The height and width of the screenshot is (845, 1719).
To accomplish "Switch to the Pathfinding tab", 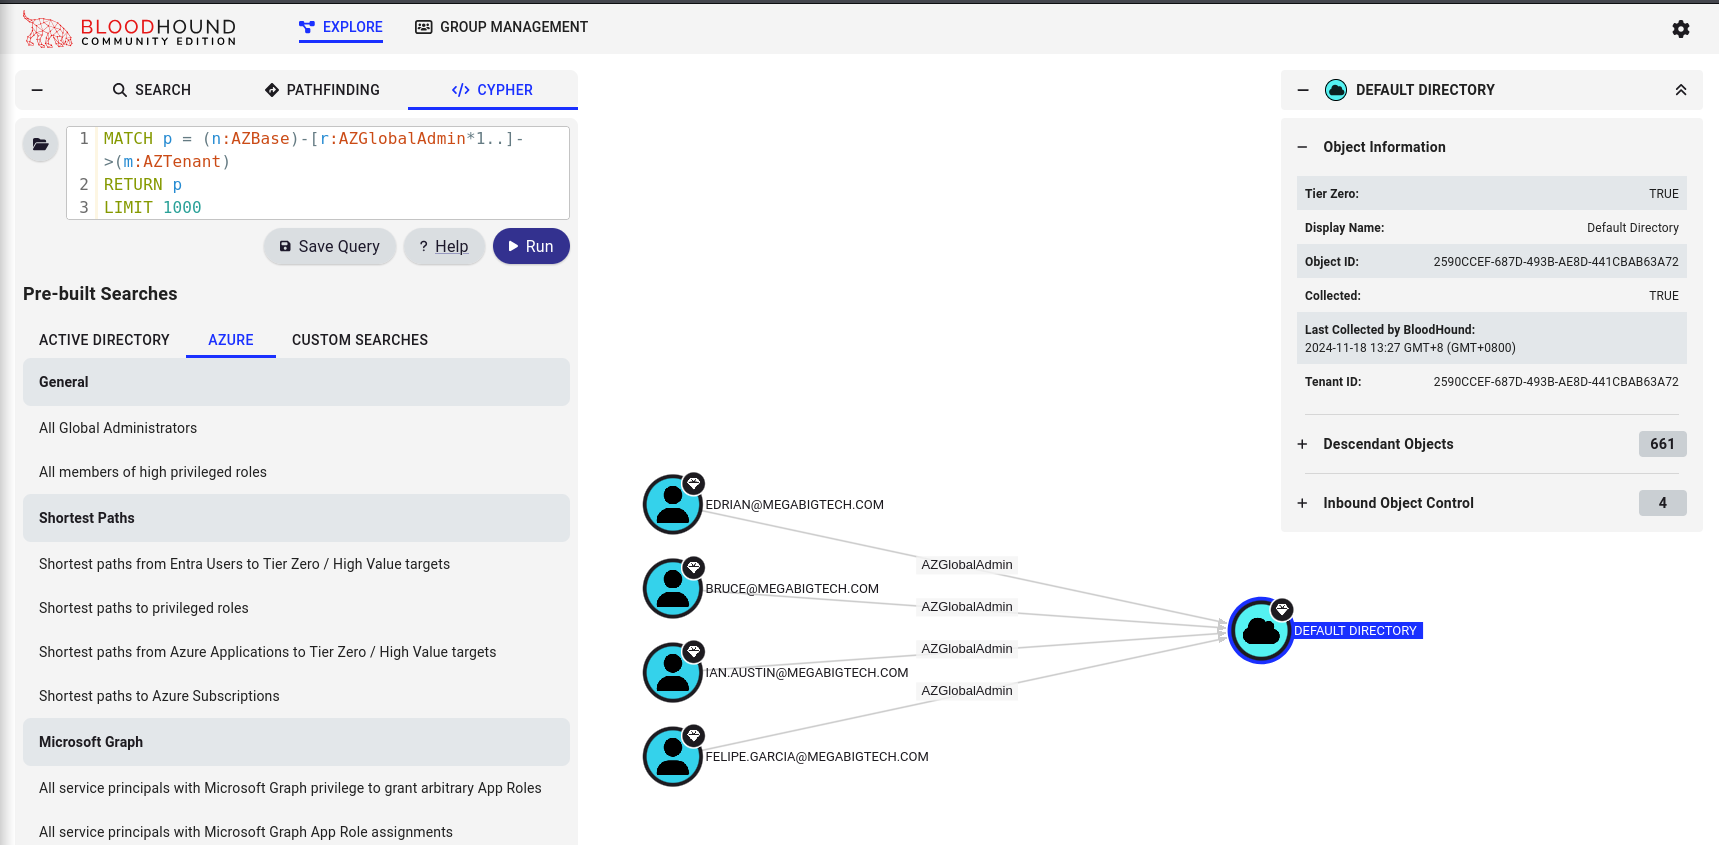I will (x=322, y=90).
